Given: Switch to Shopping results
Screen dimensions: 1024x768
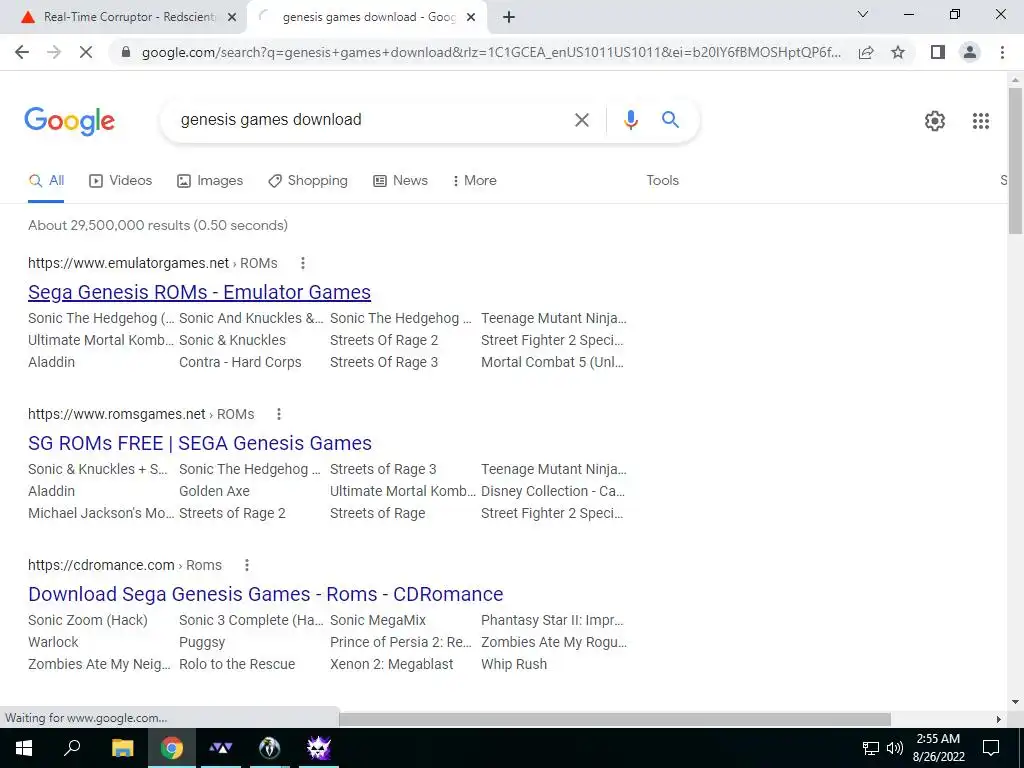Looking at the screenshot, I should point(308,181).
